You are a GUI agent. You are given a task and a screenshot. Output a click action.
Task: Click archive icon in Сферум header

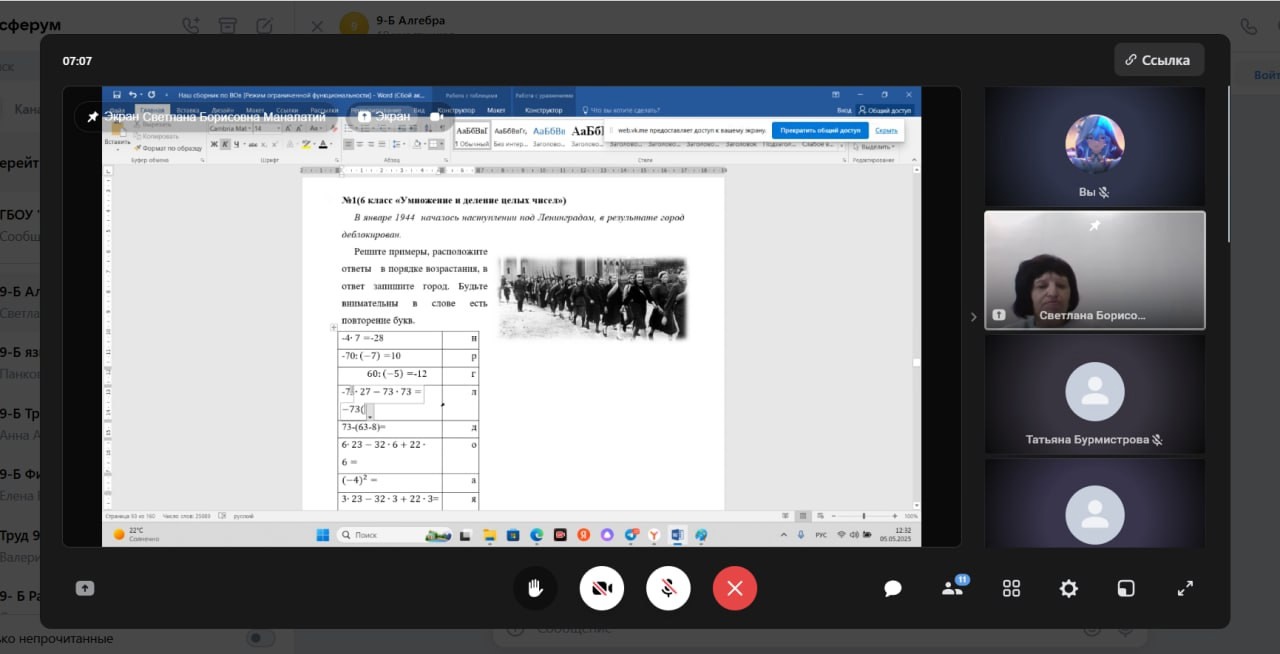click(228, 25)
